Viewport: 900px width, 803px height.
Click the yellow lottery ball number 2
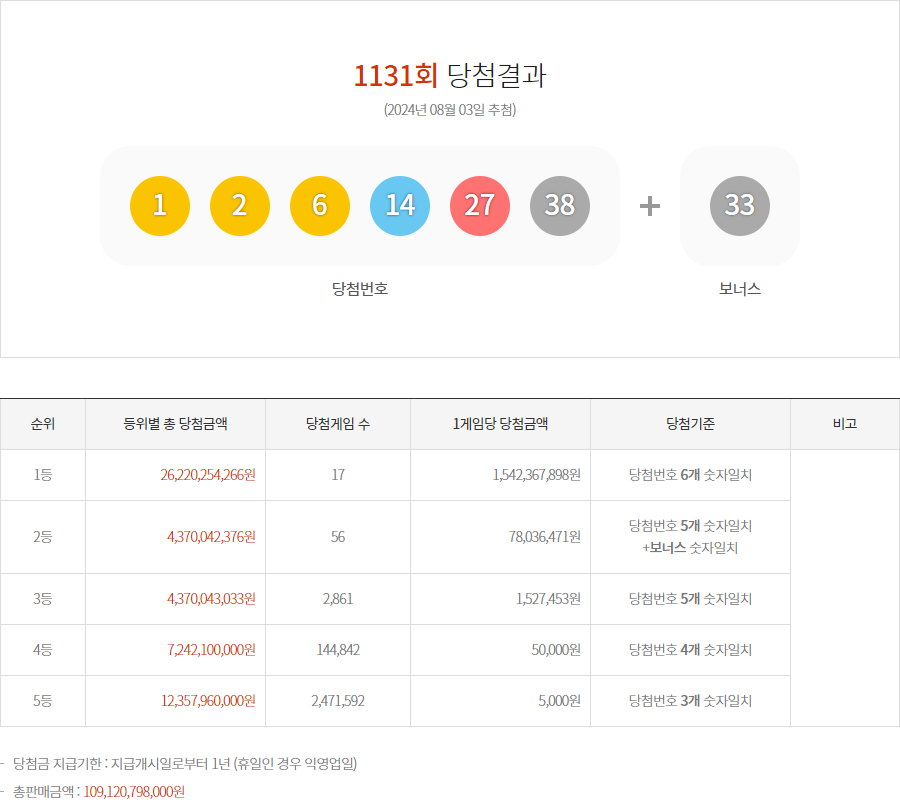(240, 205)
